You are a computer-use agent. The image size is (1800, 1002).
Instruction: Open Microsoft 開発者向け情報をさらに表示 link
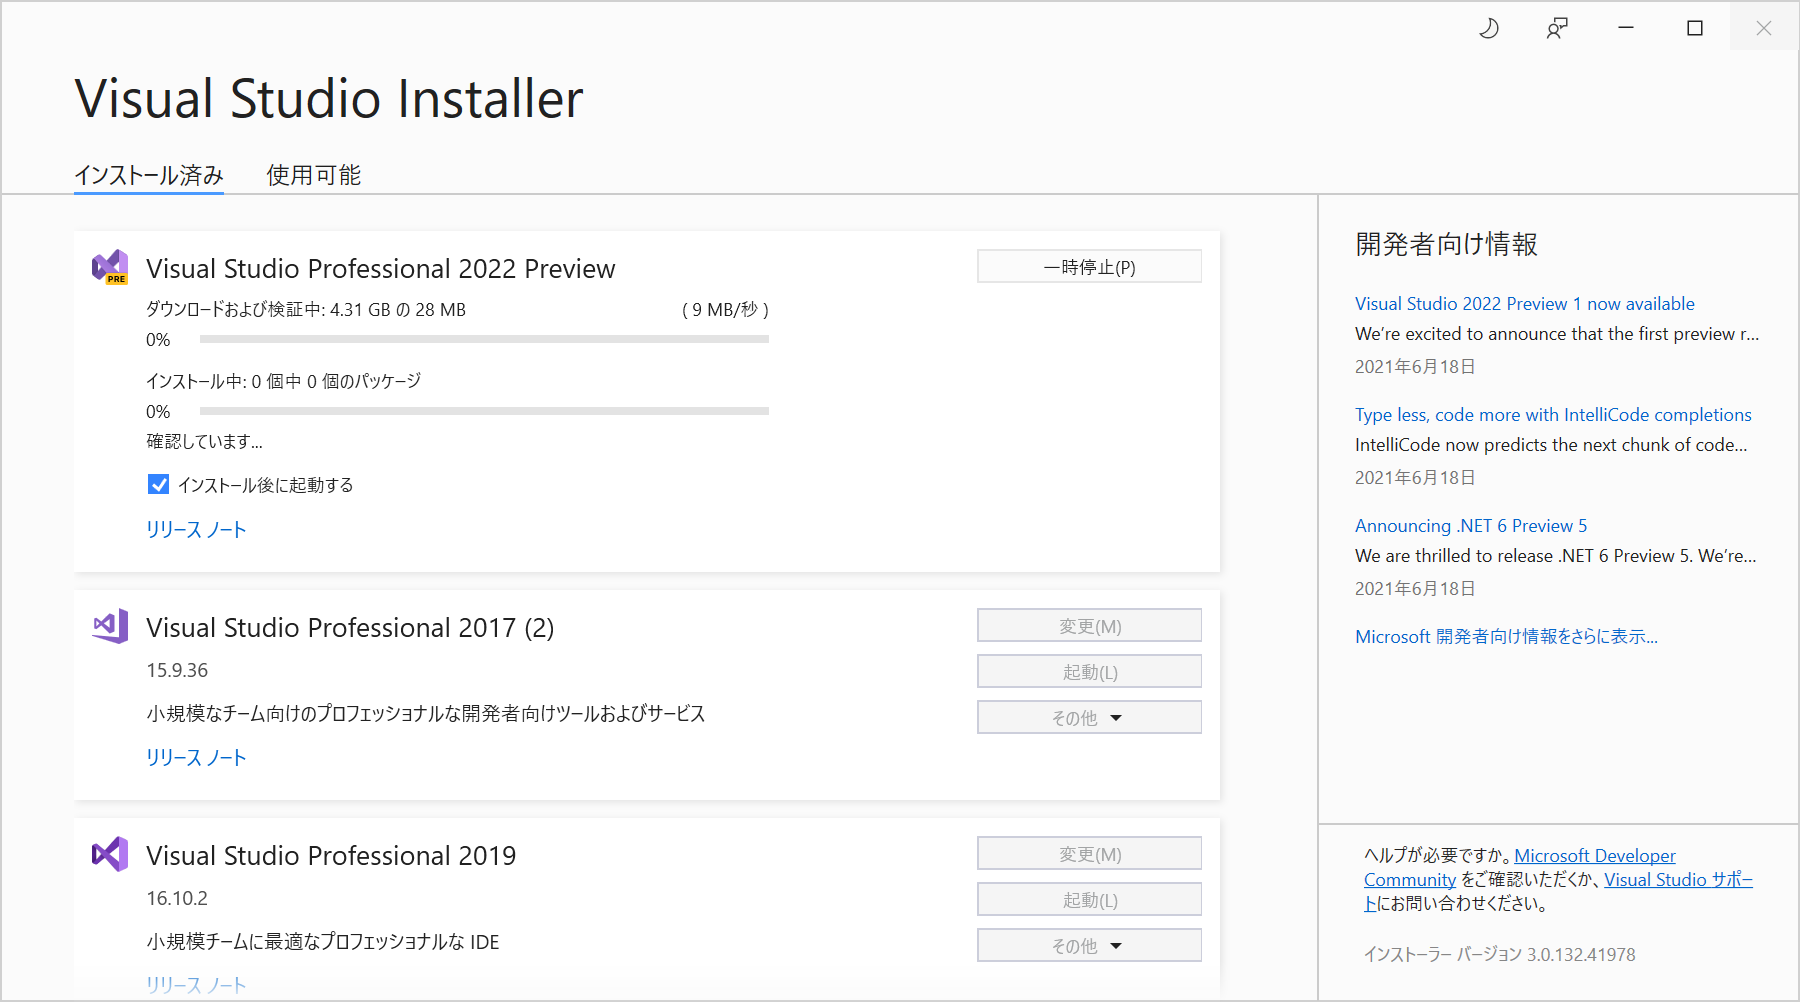(1506, 637)
